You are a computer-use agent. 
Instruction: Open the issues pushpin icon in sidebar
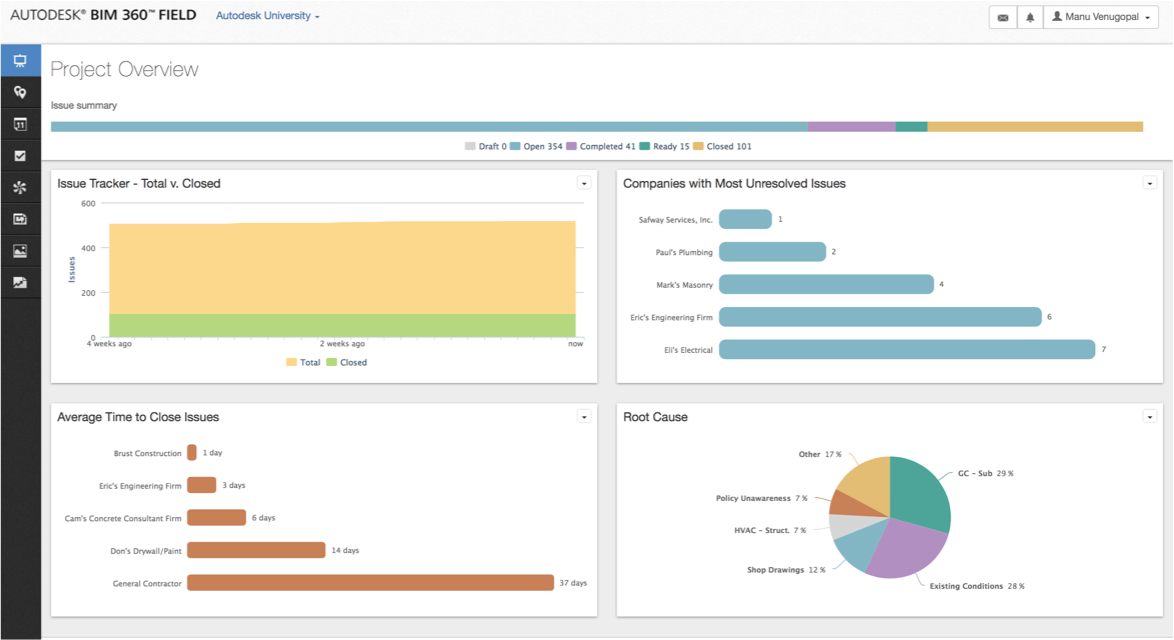[x=20, y=92]
